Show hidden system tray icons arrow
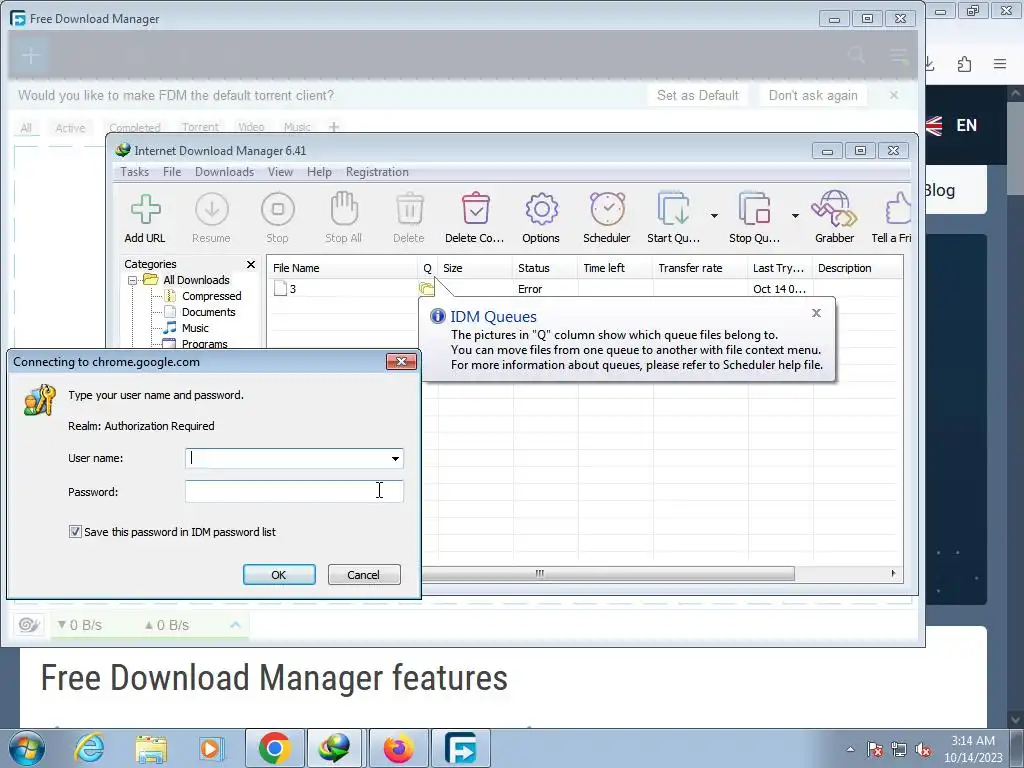This screenshot has height=768, width=1024. pos(850,749)
